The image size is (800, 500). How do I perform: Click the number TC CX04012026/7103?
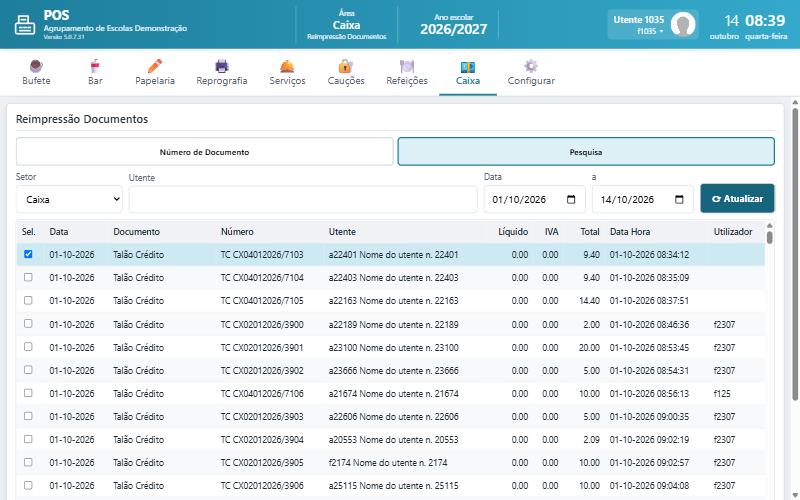tap(262, 255)
